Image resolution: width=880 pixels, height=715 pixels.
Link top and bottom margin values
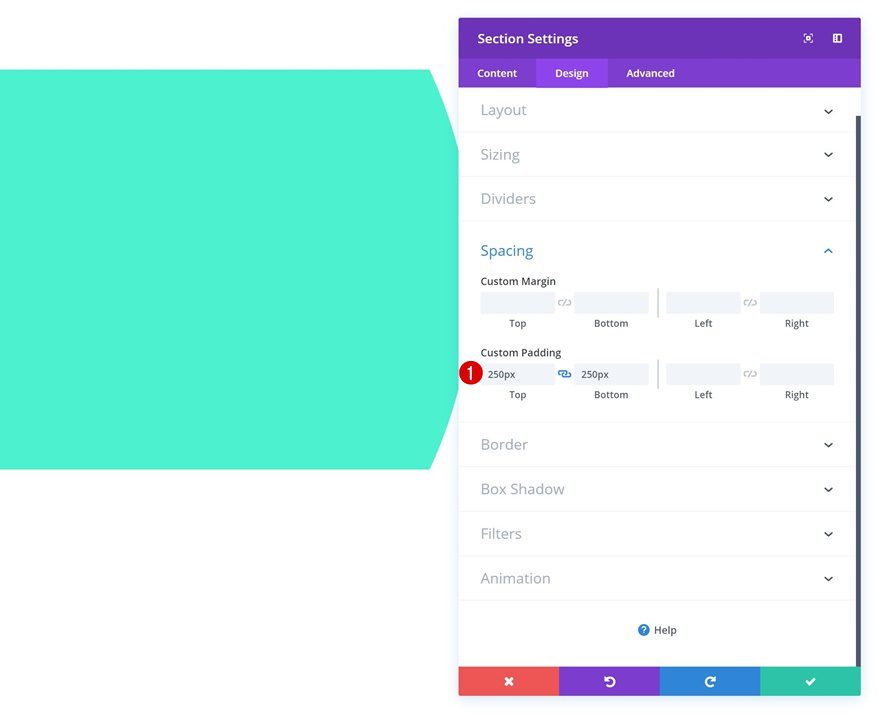point(564,301)
